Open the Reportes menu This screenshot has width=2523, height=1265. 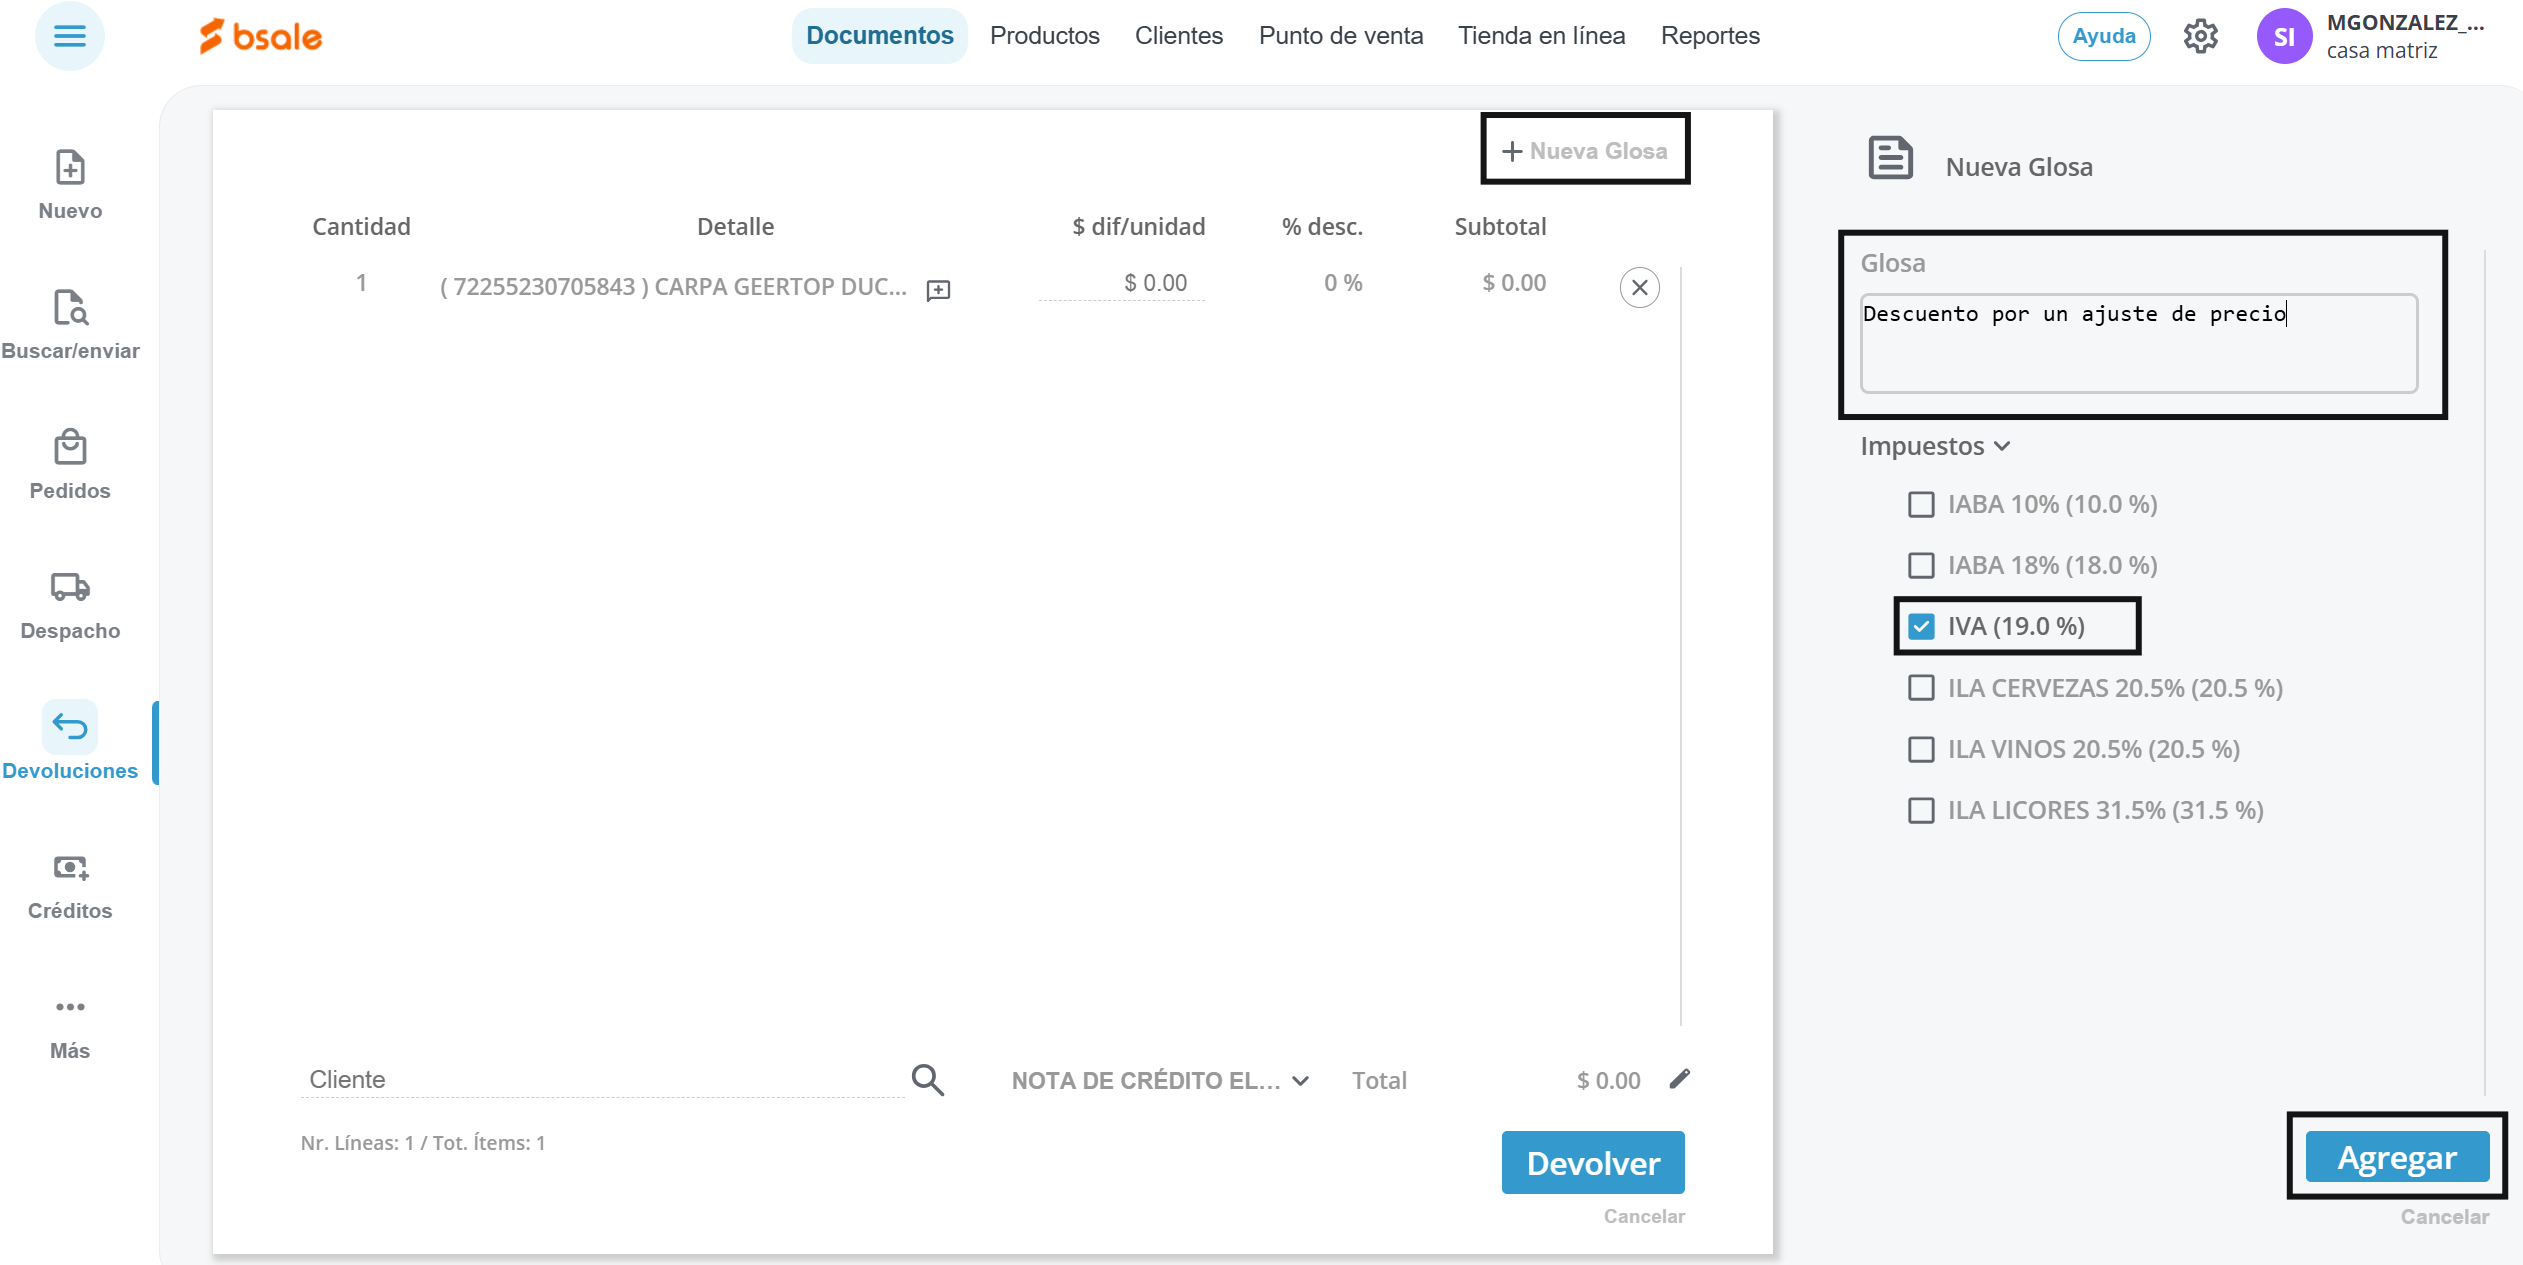click(x=1709, y=36)
